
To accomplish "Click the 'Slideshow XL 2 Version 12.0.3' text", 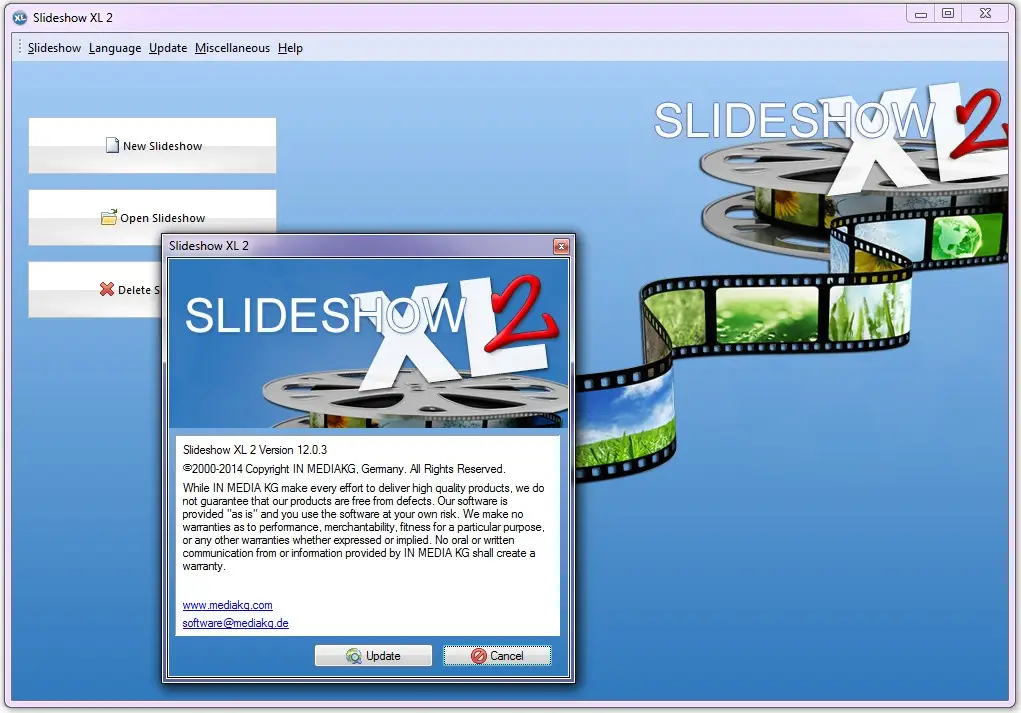I will point(255,450).
